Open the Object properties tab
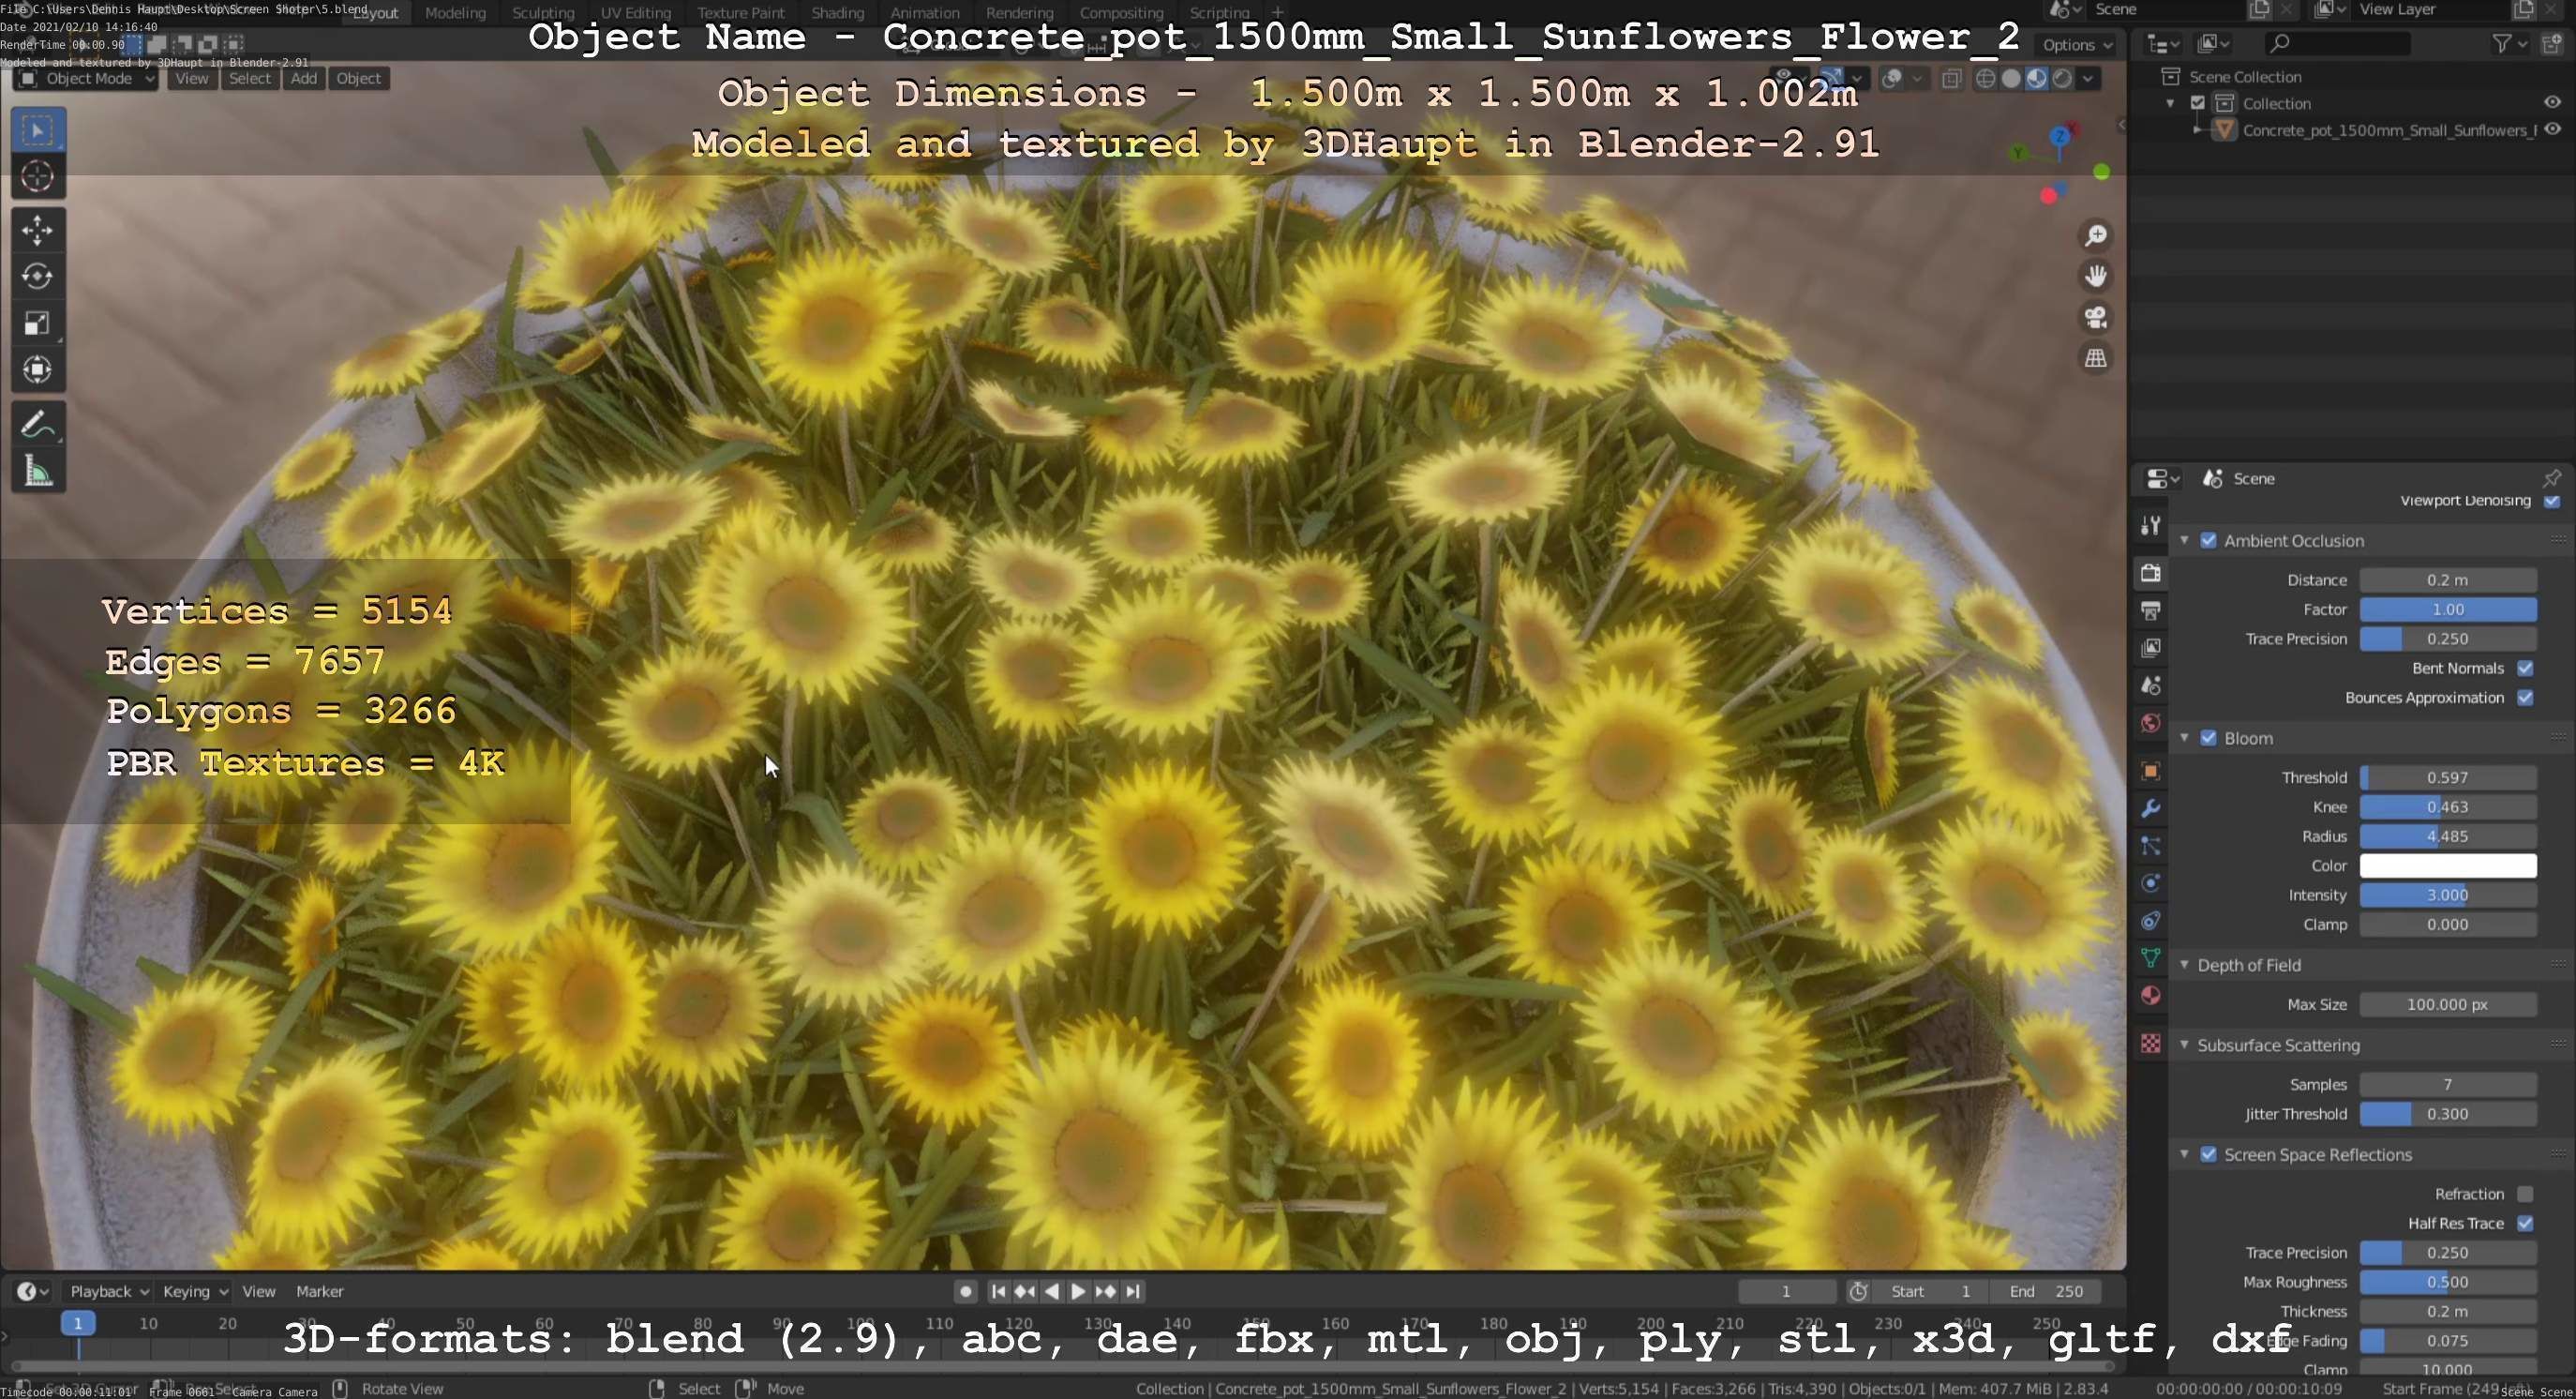Image resolution: width=2576 pixels, height=1399 pixels. [2150, 771]
